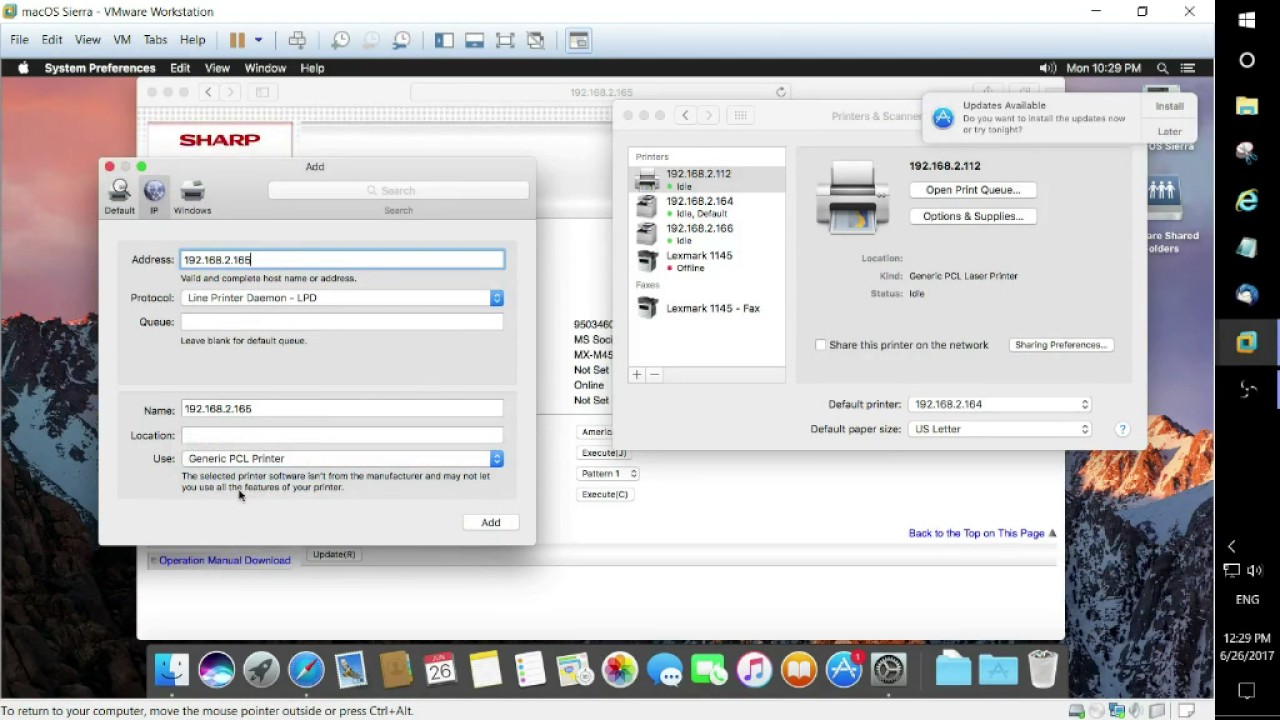1280x720 pixels.
Task: Select the Windows printer tab icon
Action: click(x=192, y=196)
